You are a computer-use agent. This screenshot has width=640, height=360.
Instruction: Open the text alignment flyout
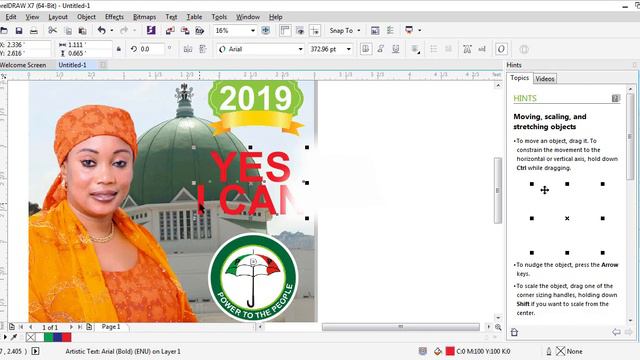pos(415,49)
